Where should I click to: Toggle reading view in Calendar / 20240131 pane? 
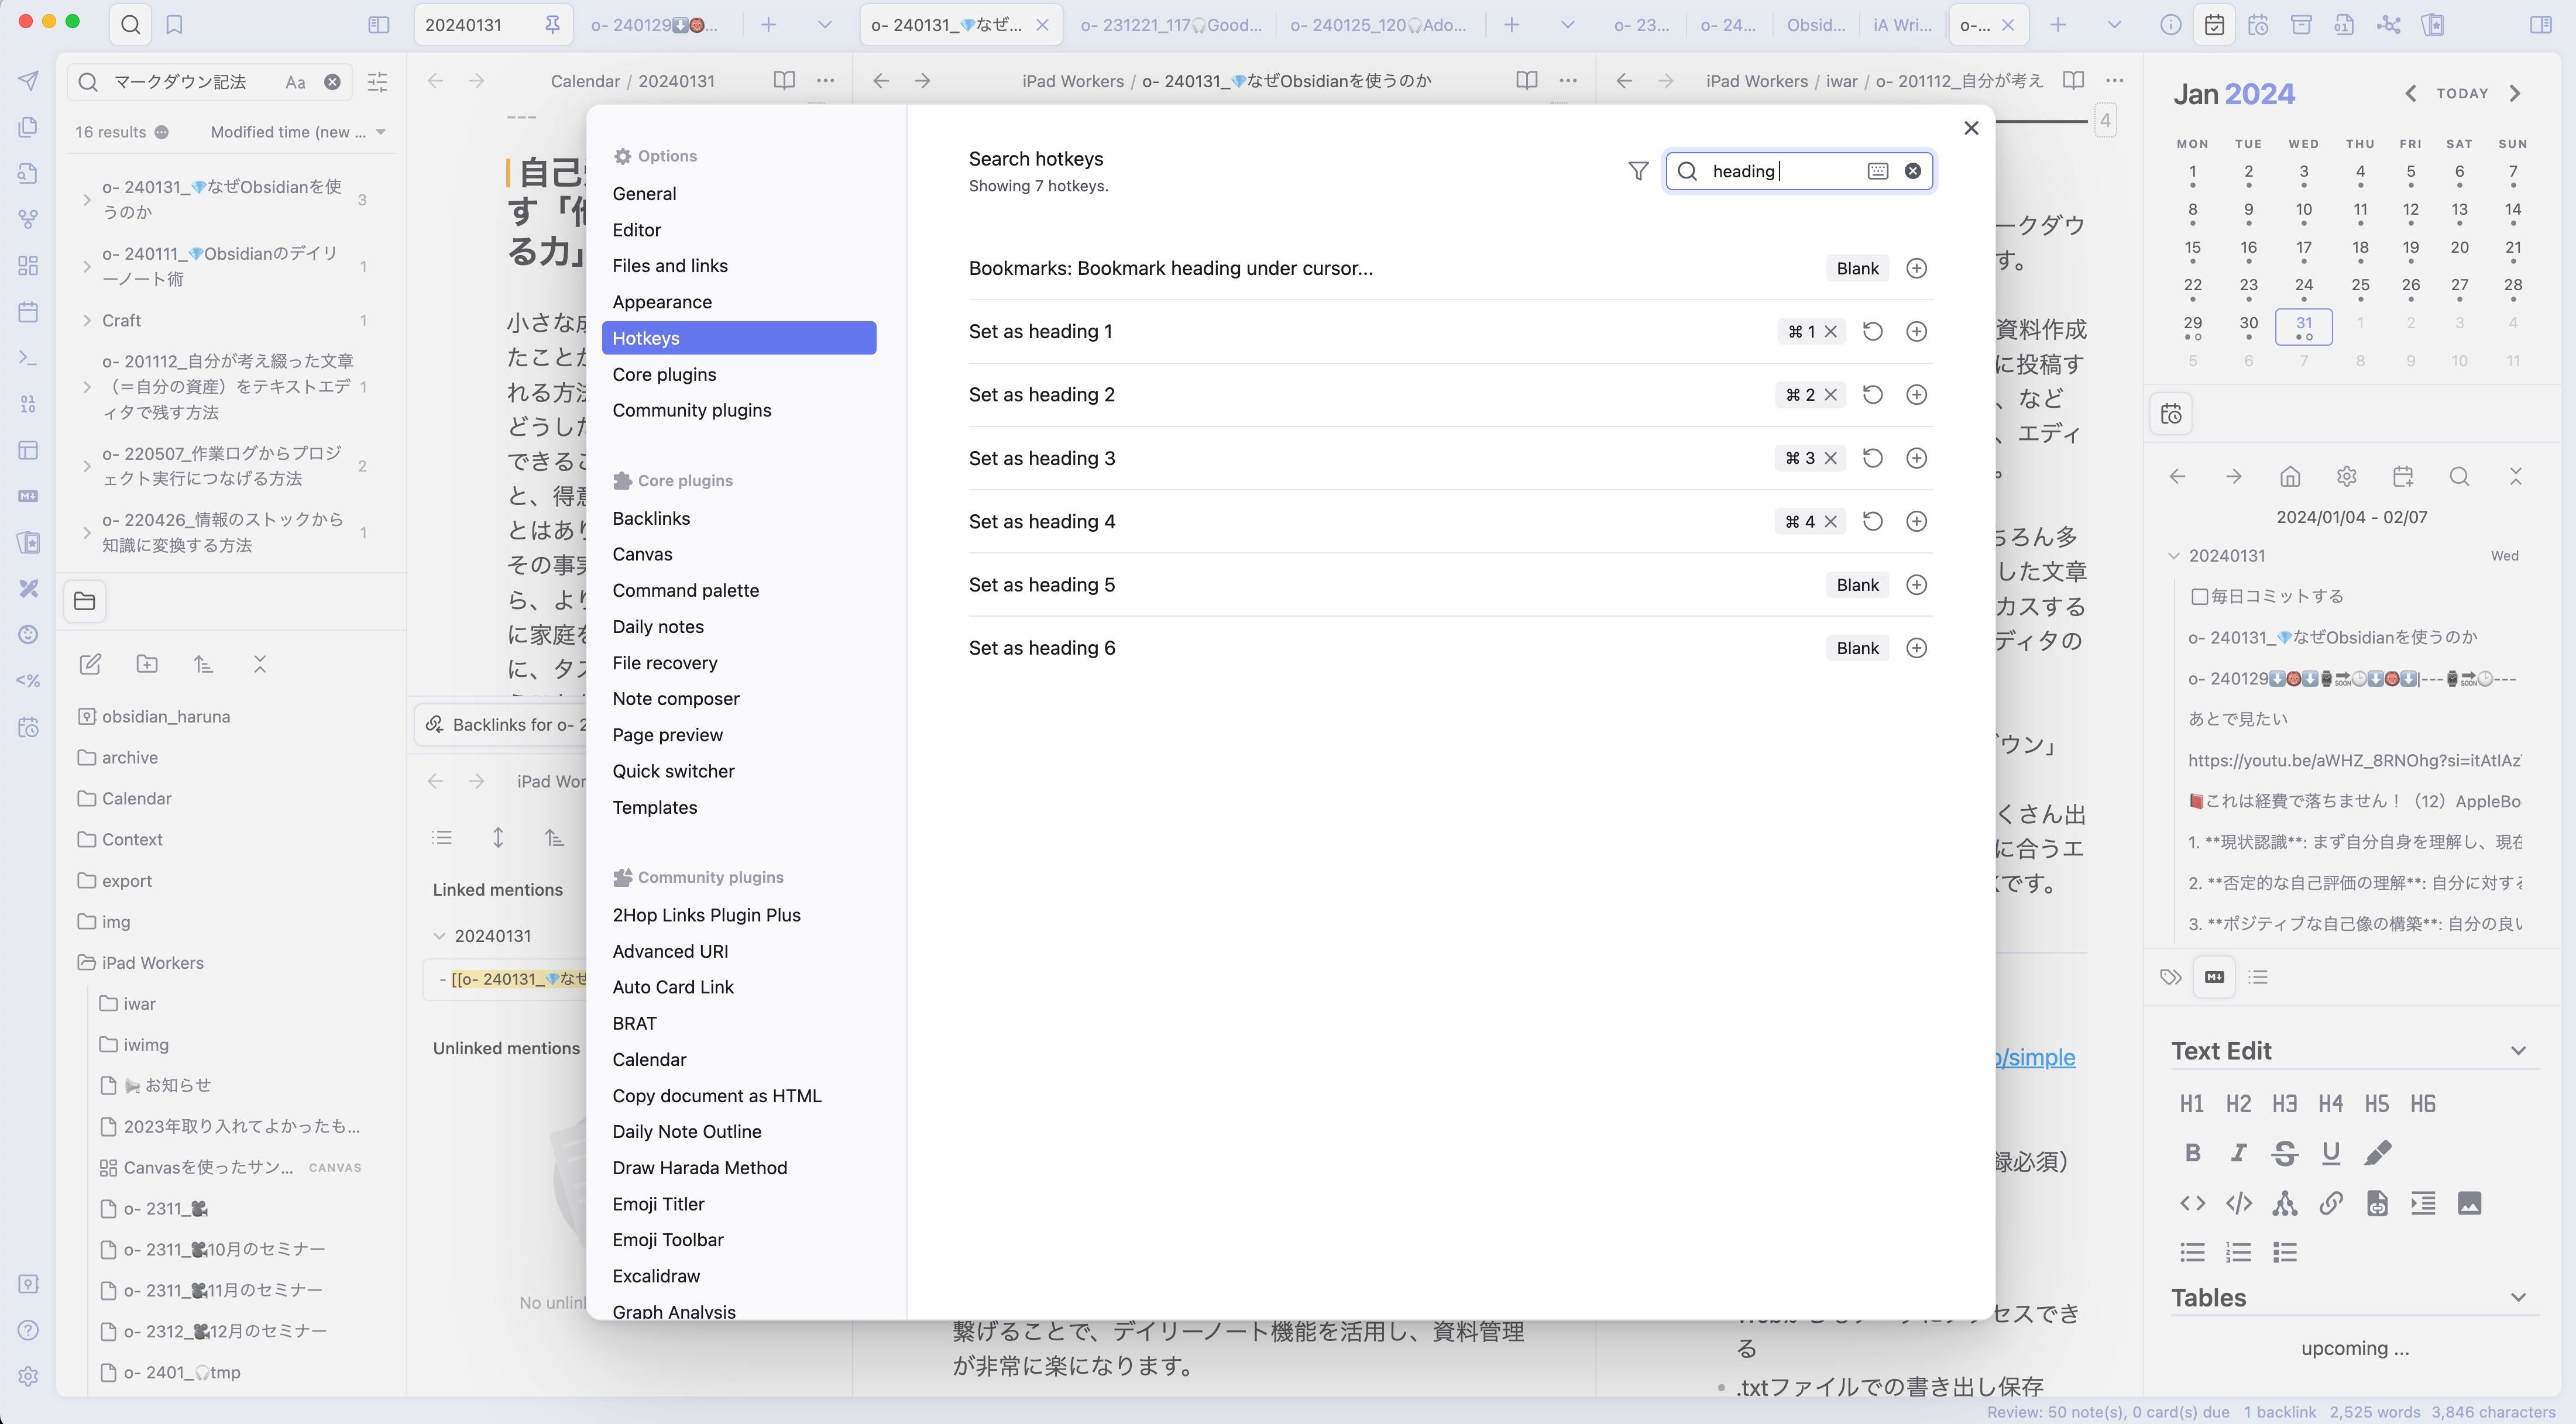point(784,81)
